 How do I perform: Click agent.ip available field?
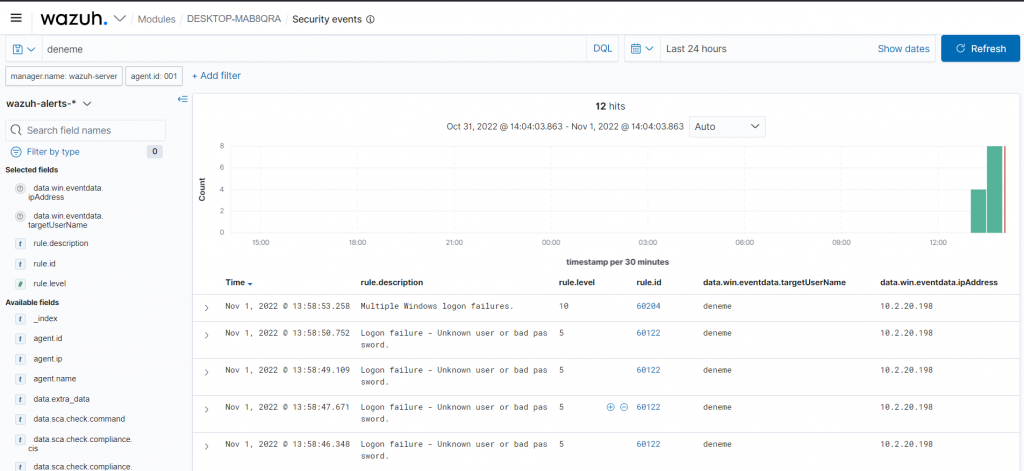48,359
